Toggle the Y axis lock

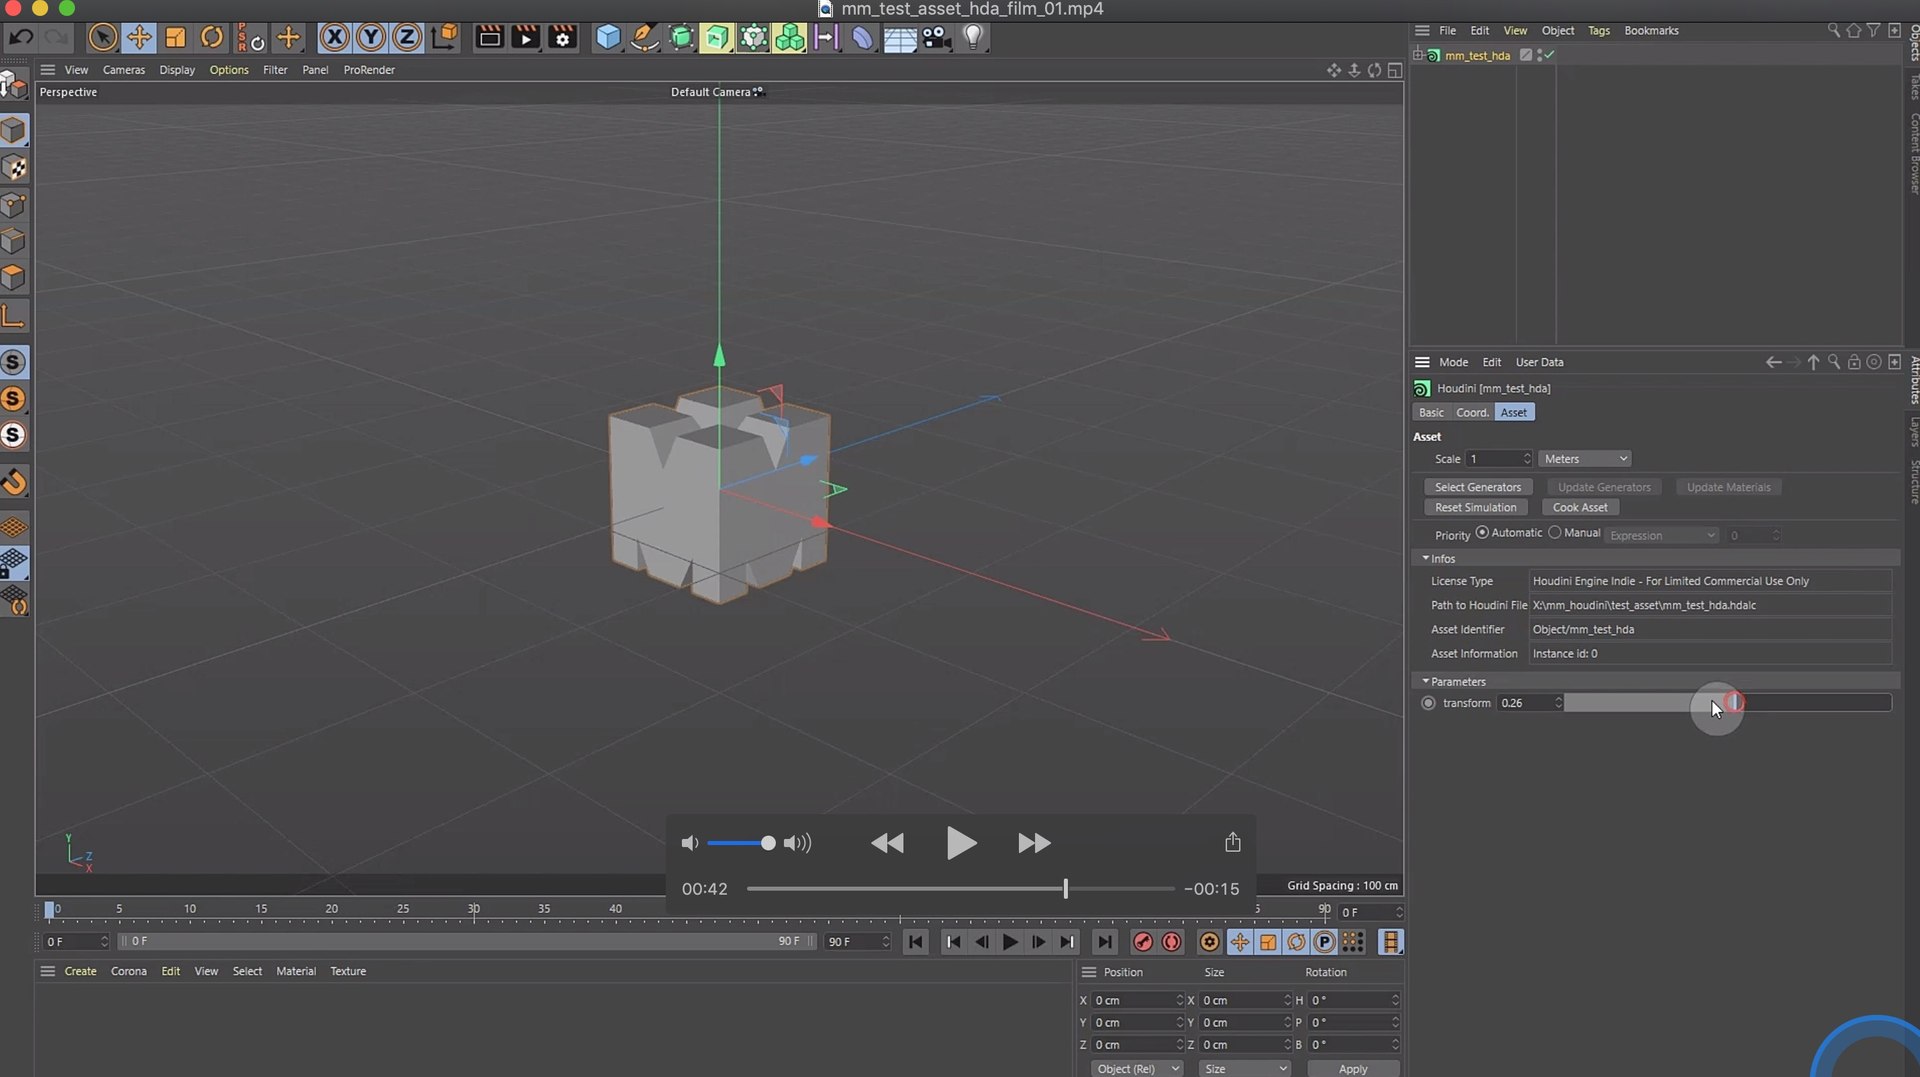click(371, 38)
